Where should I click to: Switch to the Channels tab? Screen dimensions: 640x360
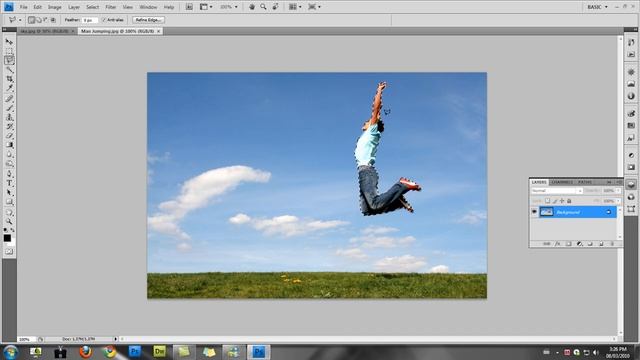point(562,182)
